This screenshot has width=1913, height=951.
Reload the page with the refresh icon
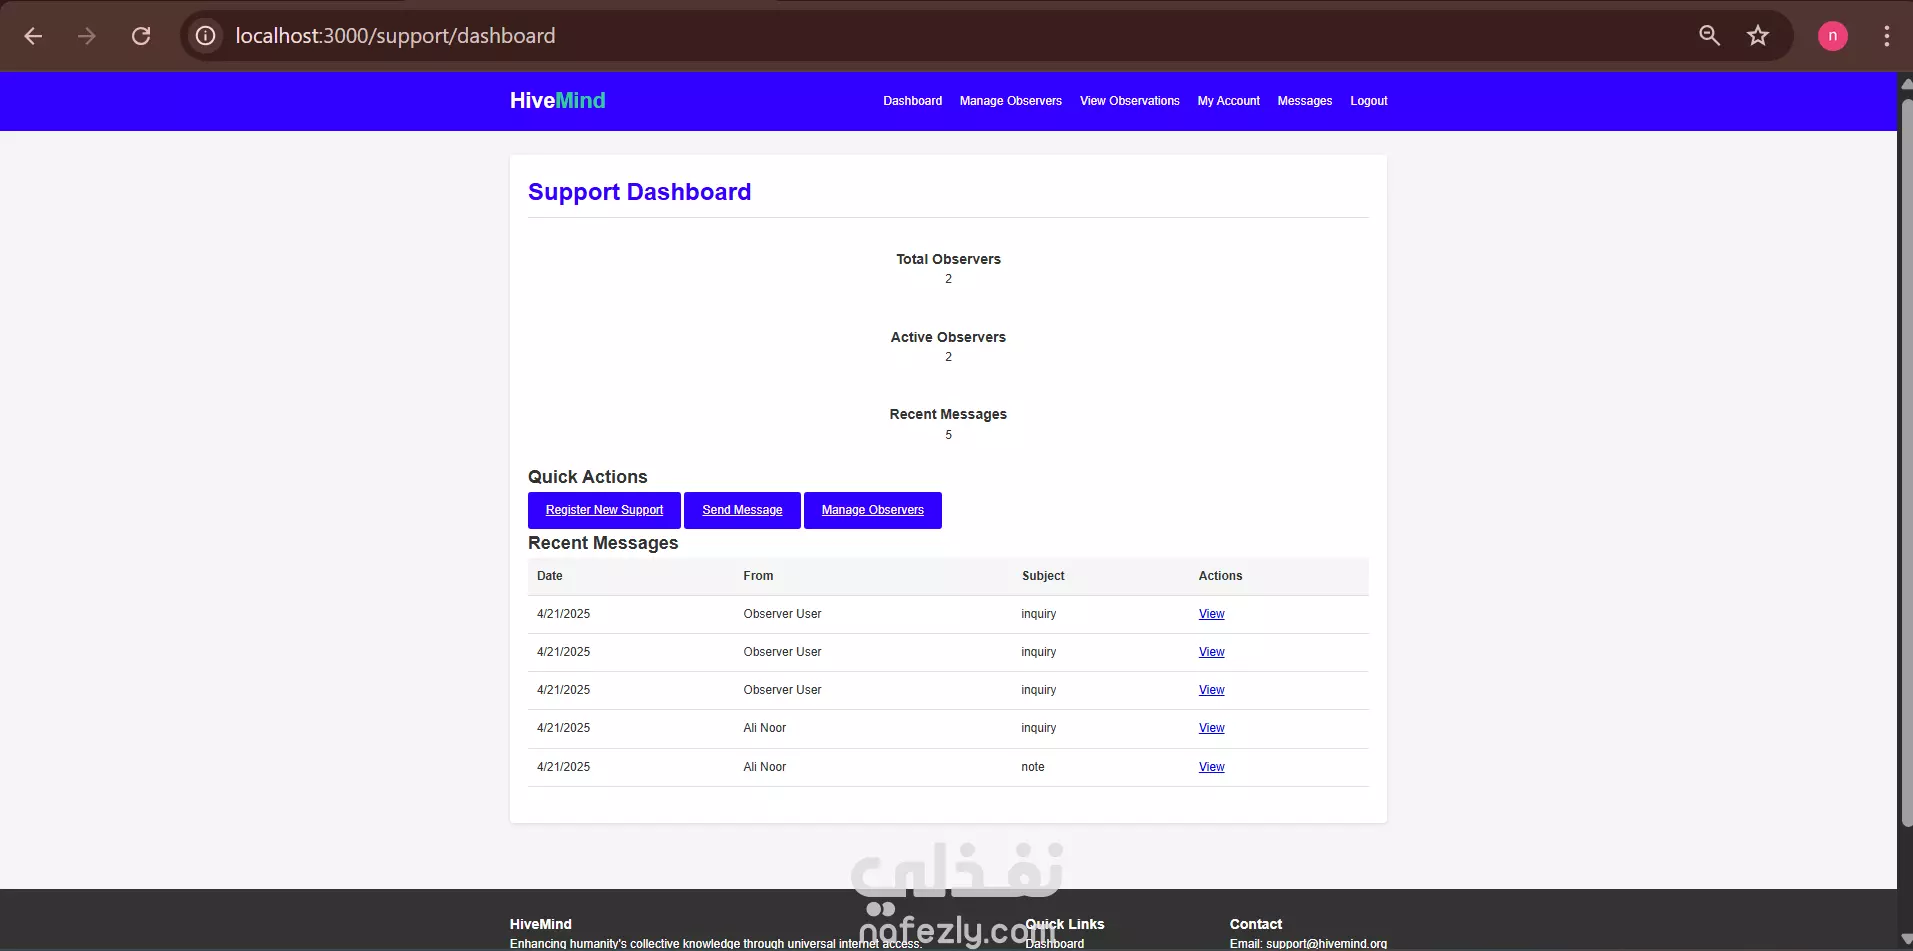(x=141, y=36)
